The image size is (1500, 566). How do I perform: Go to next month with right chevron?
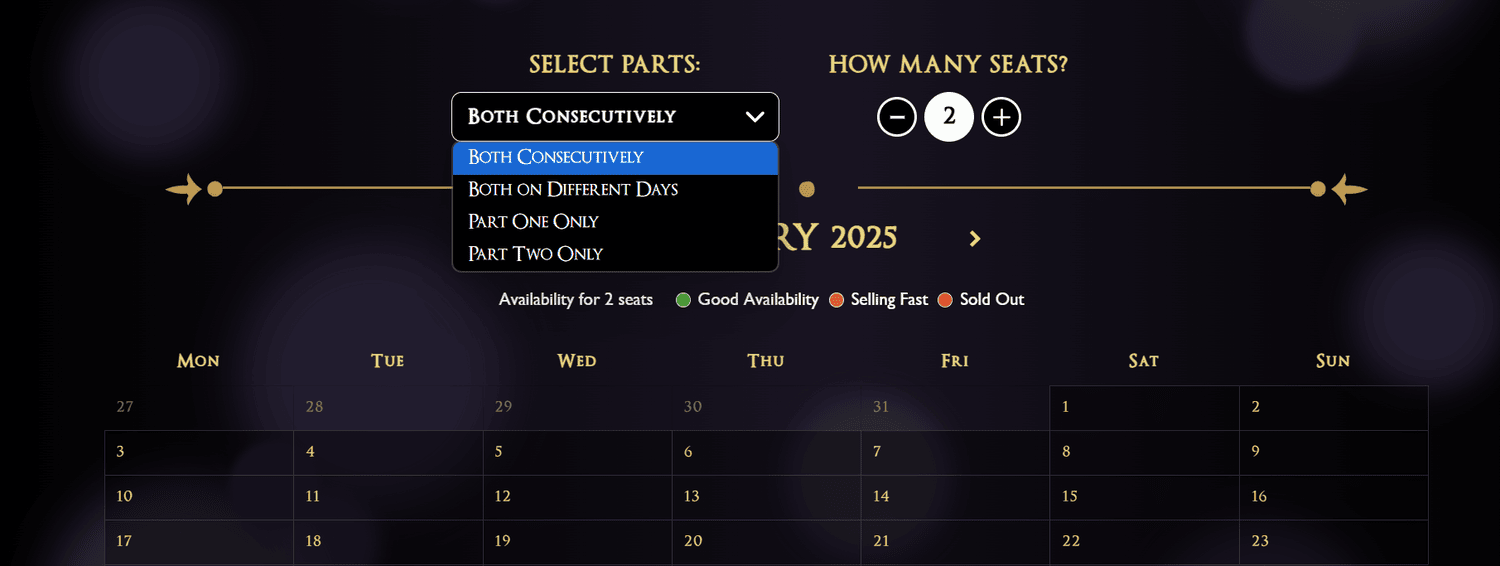coord(975,238)
